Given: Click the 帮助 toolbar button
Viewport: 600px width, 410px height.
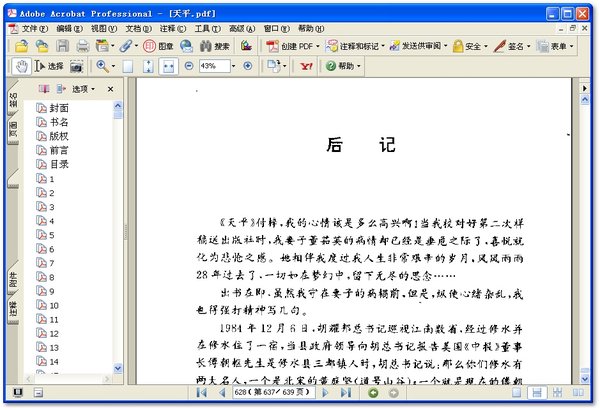Looking at the screenshot, I should click(x=343, y=66).
